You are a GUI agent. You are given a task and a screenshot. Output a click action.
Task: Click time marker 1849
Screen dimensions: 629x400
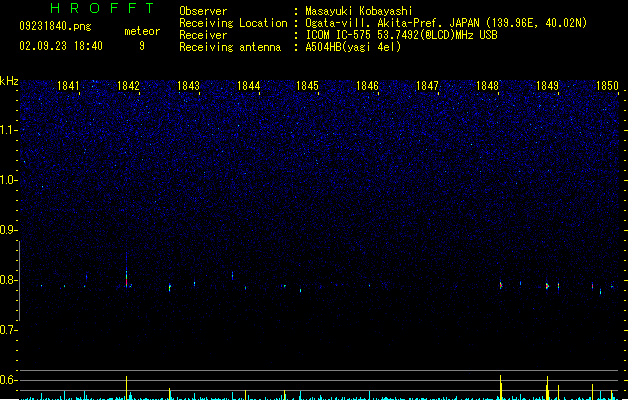tap(547, 86)
